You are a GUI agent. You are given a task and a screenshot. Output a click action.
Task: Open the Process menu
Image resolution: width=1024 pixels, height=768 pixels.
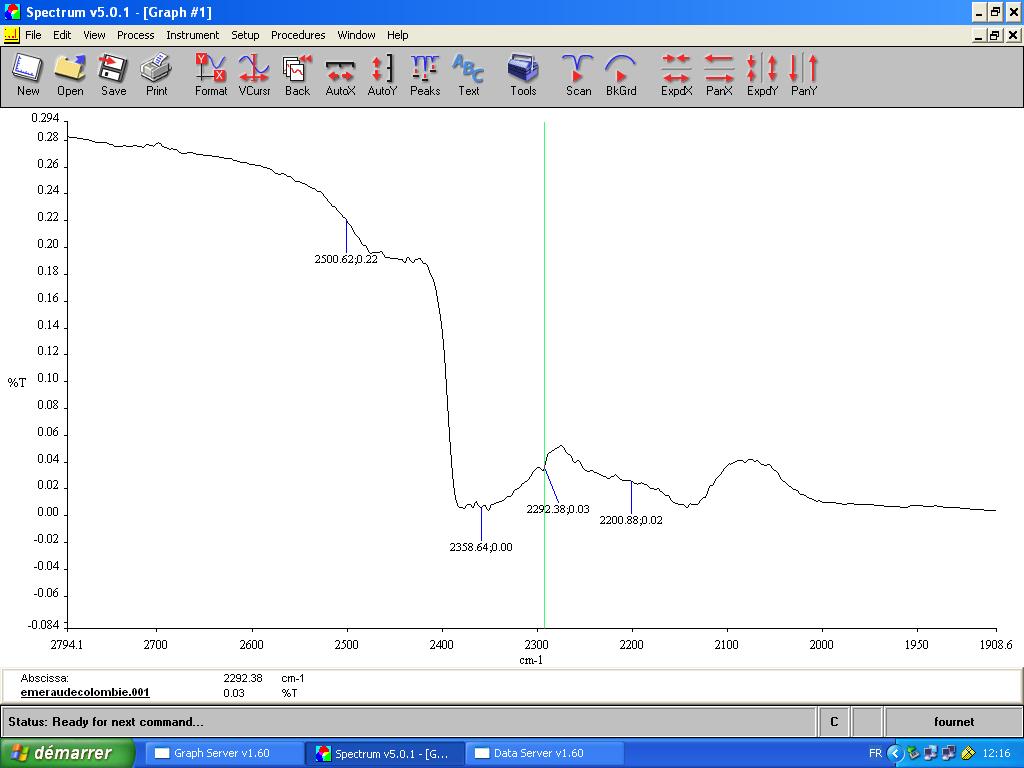(x=135, y=35)
